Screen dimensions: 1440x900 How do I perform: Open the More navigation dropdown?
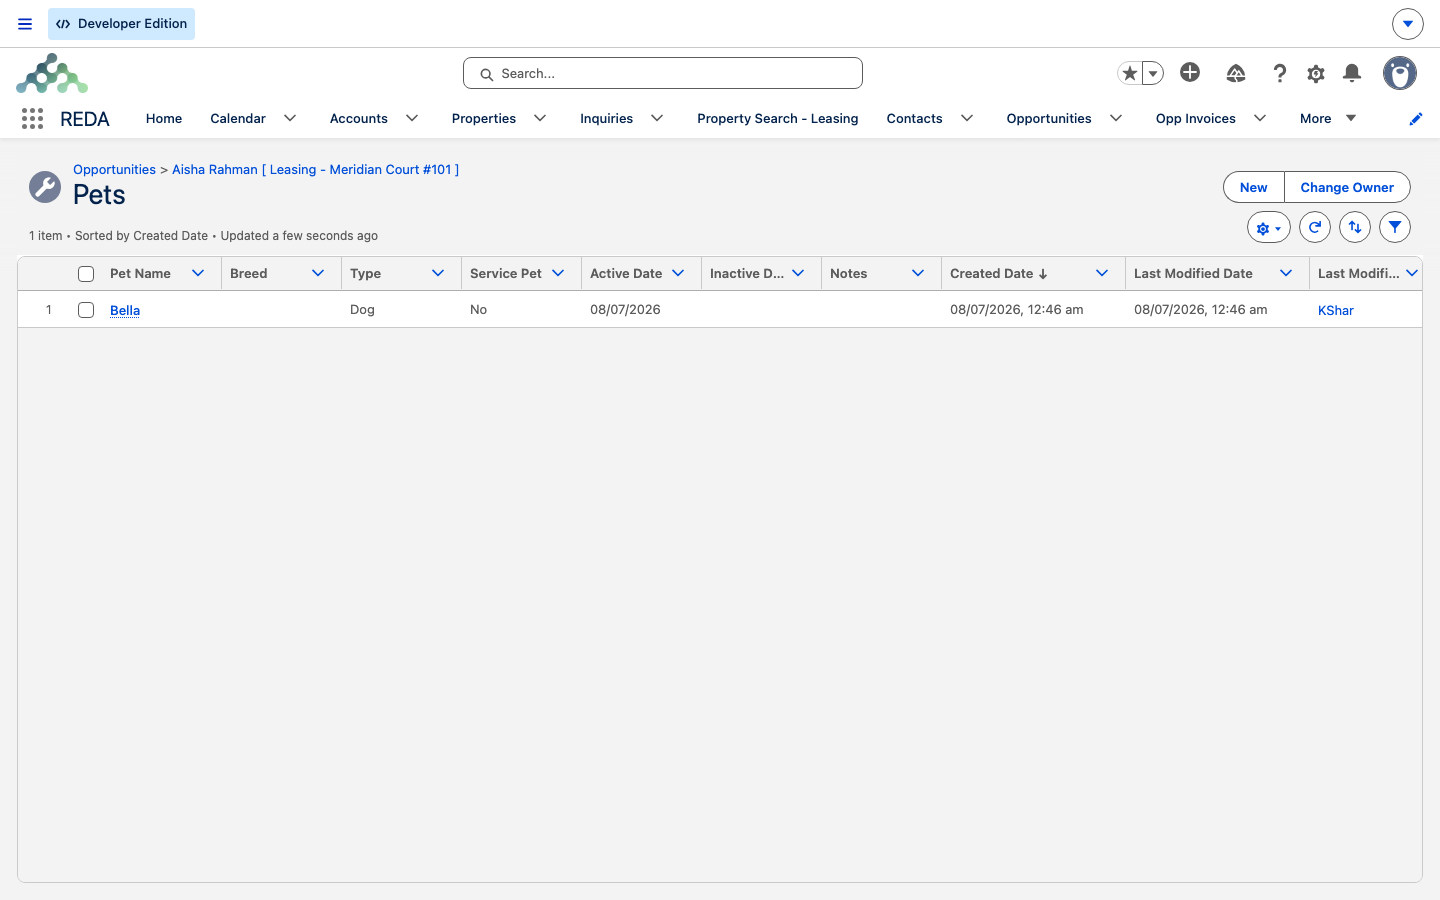[x=1328, y=118]
